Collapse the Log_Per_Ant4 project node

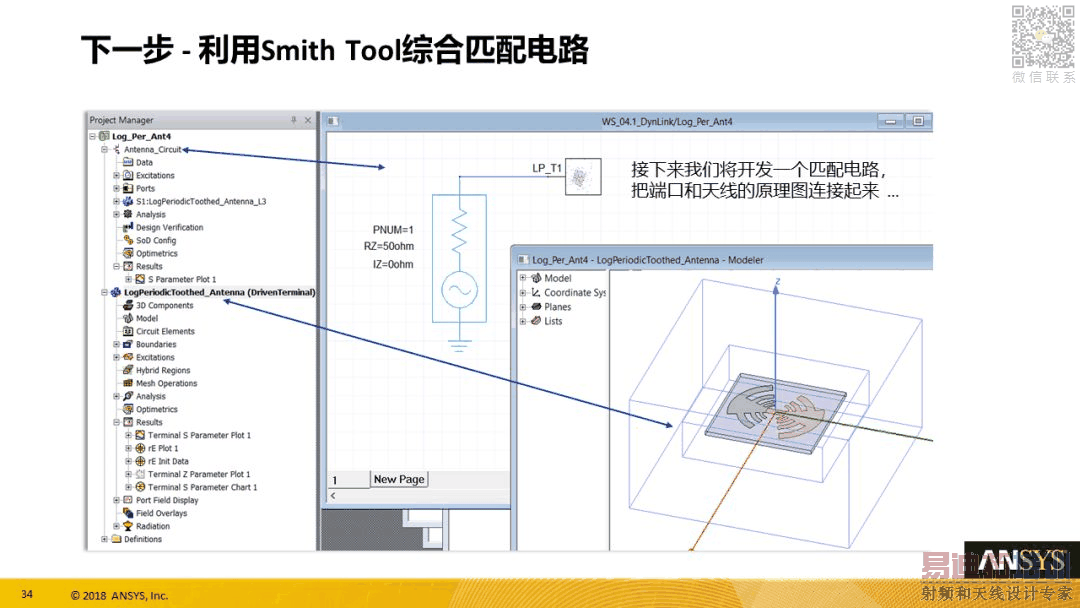(x=92, y=136)
